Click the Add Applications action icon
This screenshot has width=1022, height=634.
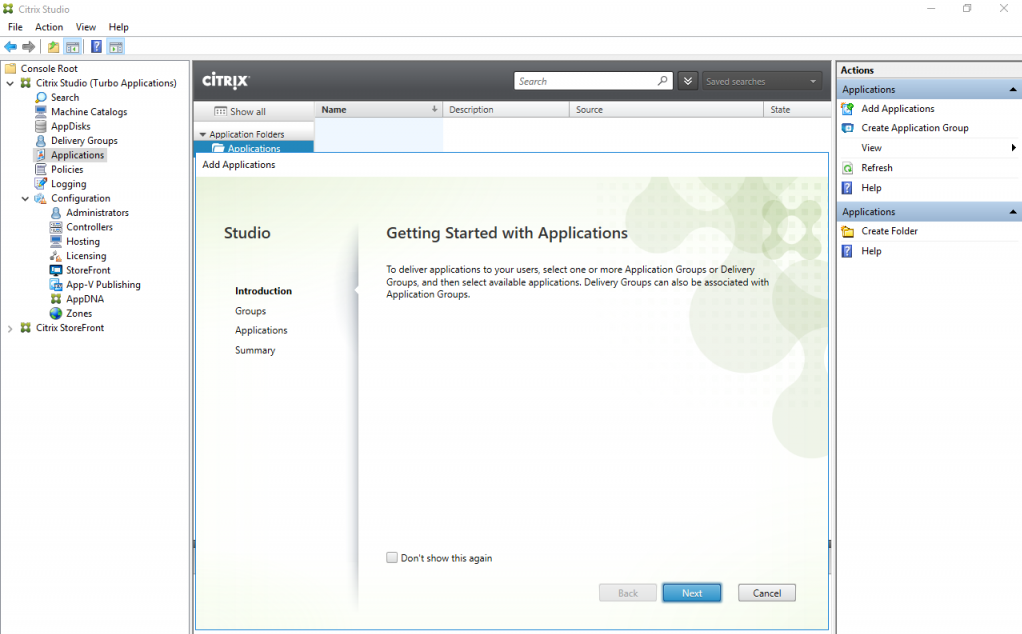848,108
